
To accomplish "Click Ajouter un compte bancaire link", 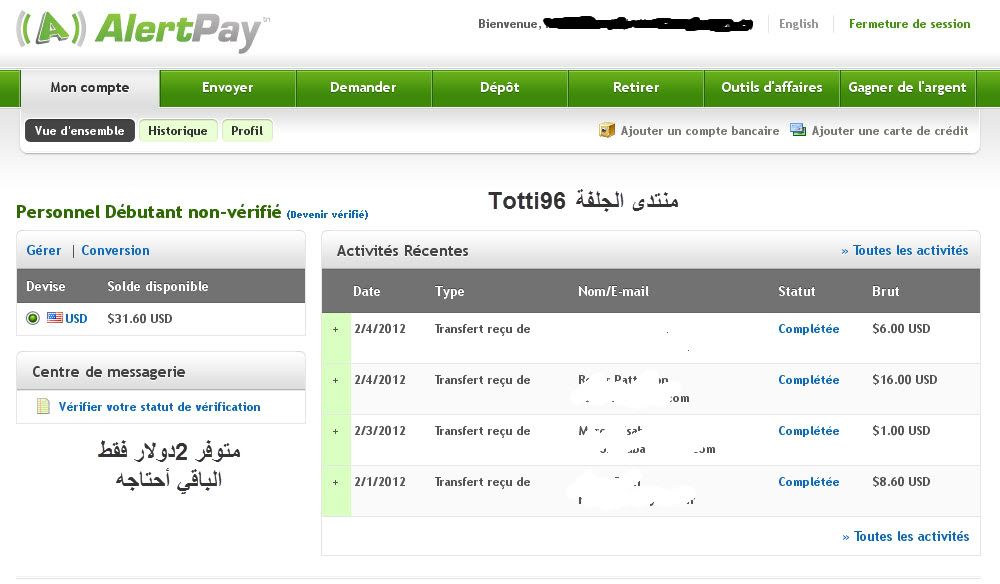I will point(700,131).
